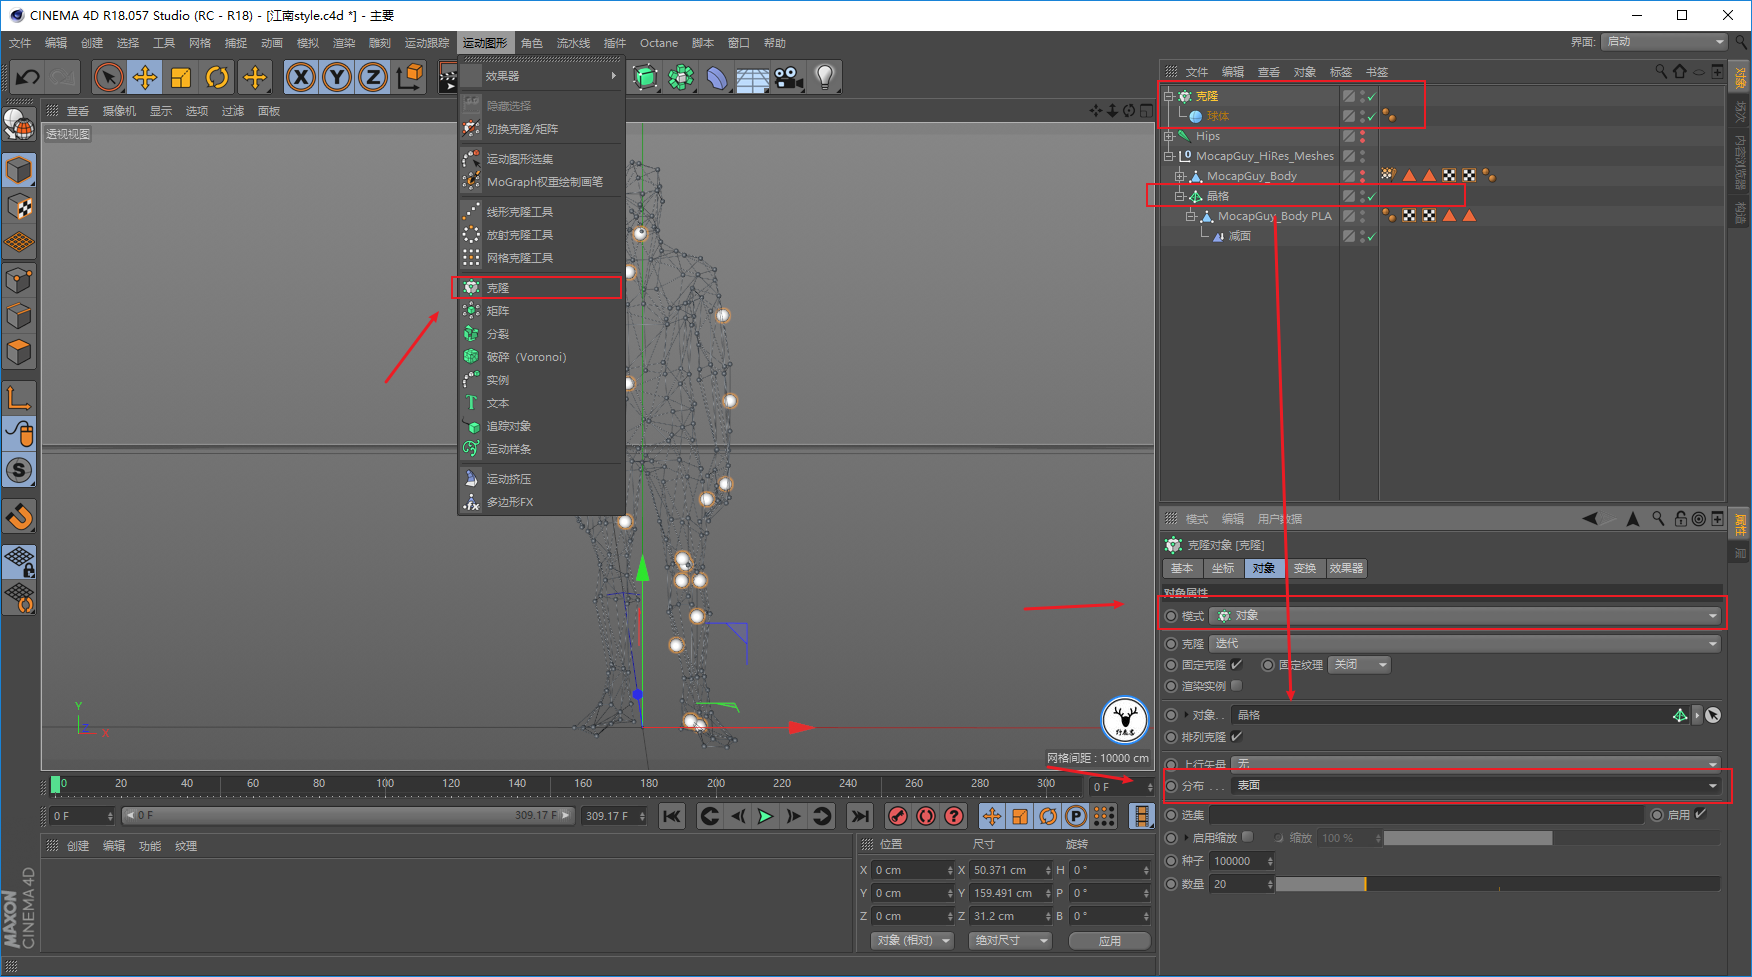Screen dimensions: 1752x977
Task: Toggle Y axis lock
Action: coord(337,77)
